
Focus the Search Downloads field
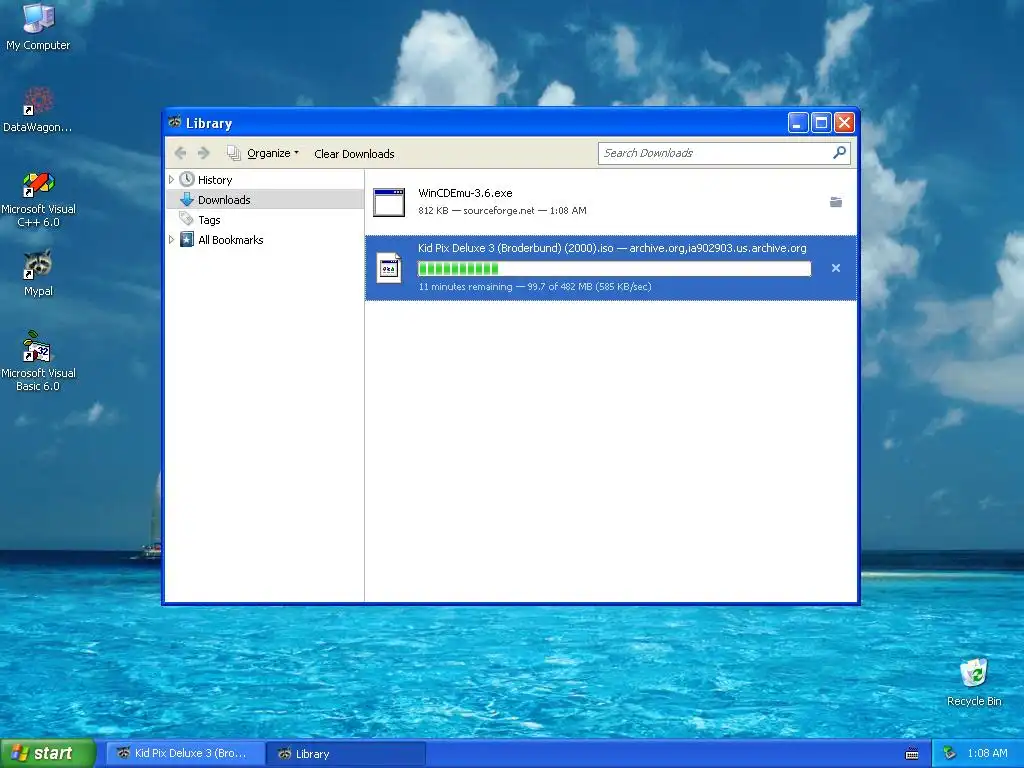click(724, 153)
